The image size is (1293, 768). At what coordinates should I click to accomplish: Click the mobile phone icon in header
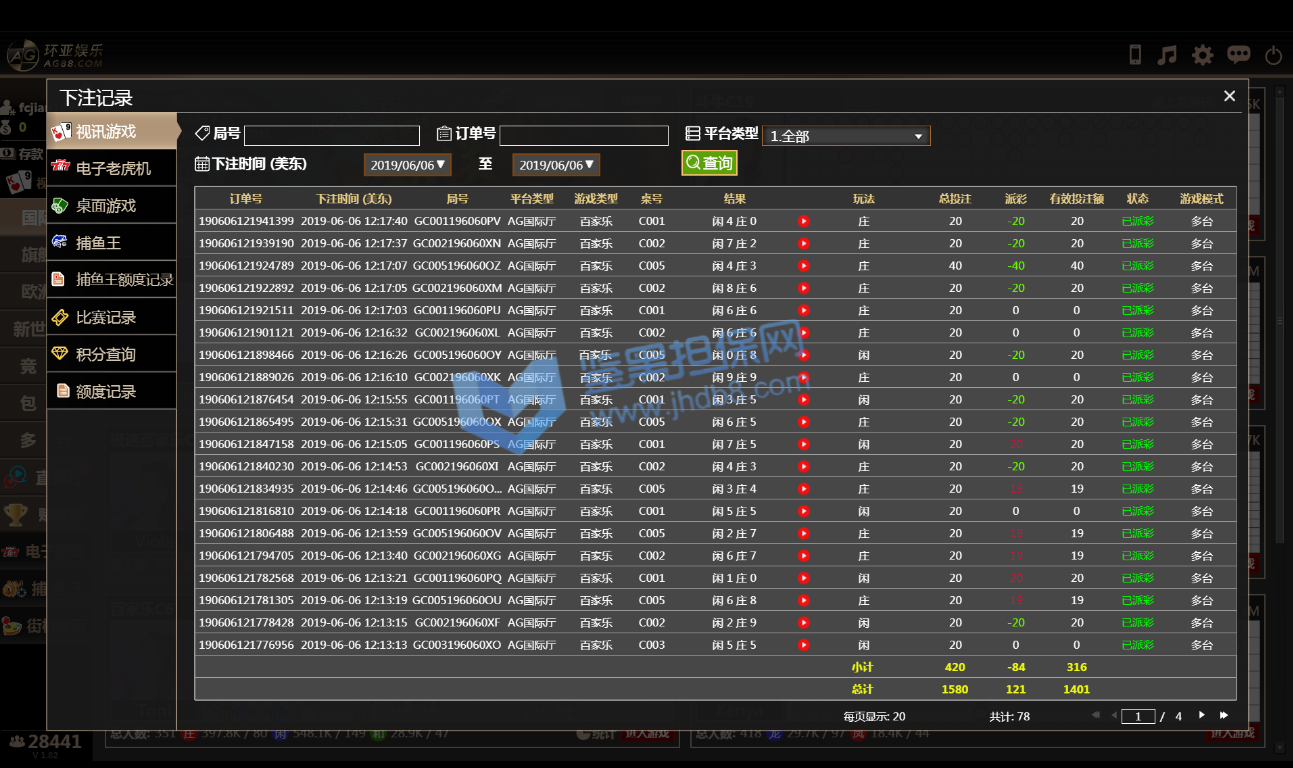coord(1135,55)
